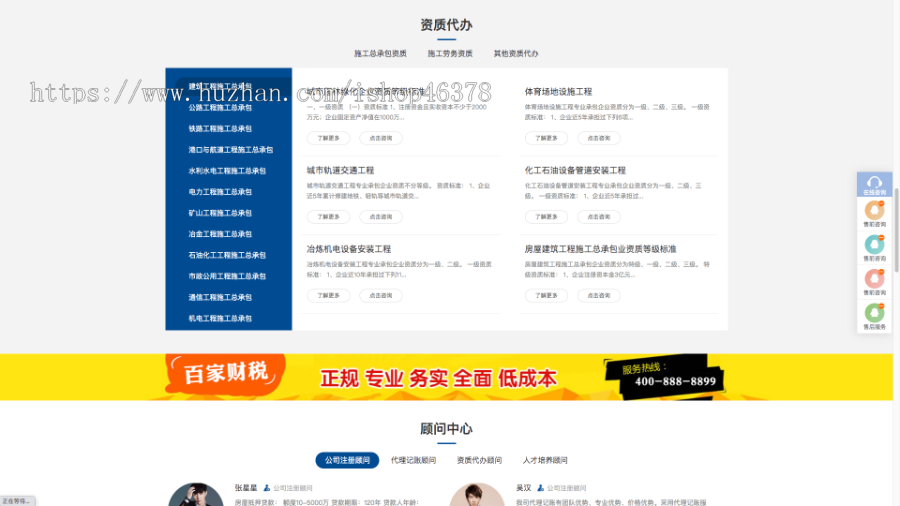The image size is (900, 506).
Task: Click 点击咨询 under 城市园林绿化 card
Action: 381,138
